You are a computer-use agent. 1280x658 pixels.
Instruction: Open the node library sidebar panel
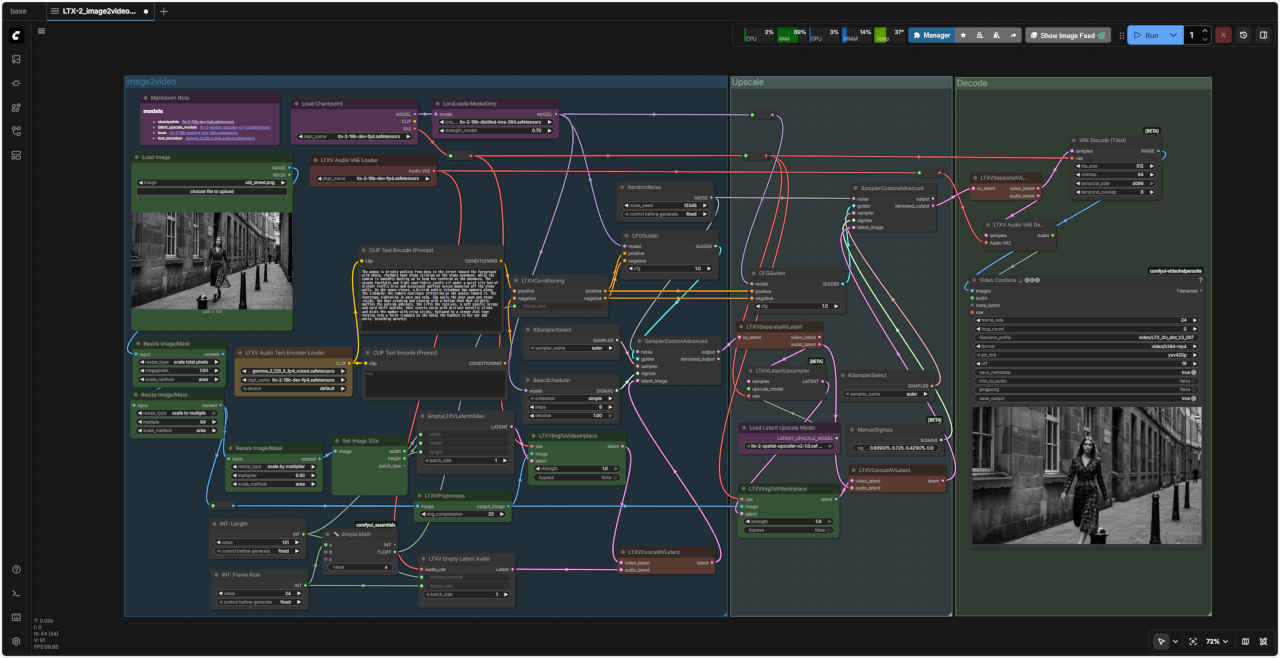coord(16,83)
